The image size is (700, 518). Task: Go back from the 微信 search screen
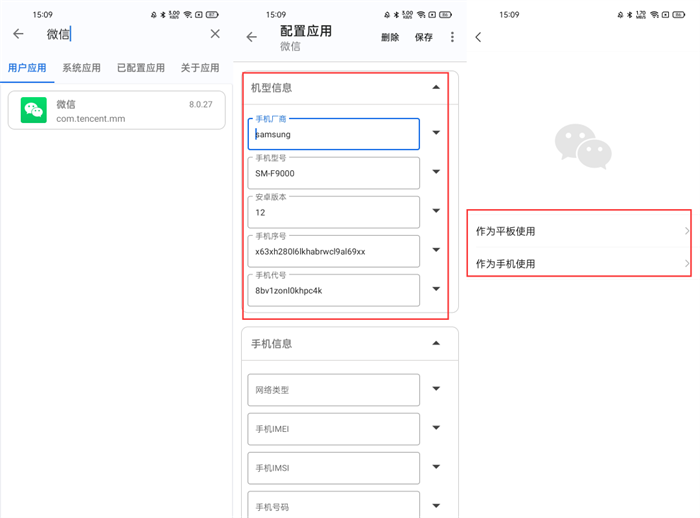[18, 33]
